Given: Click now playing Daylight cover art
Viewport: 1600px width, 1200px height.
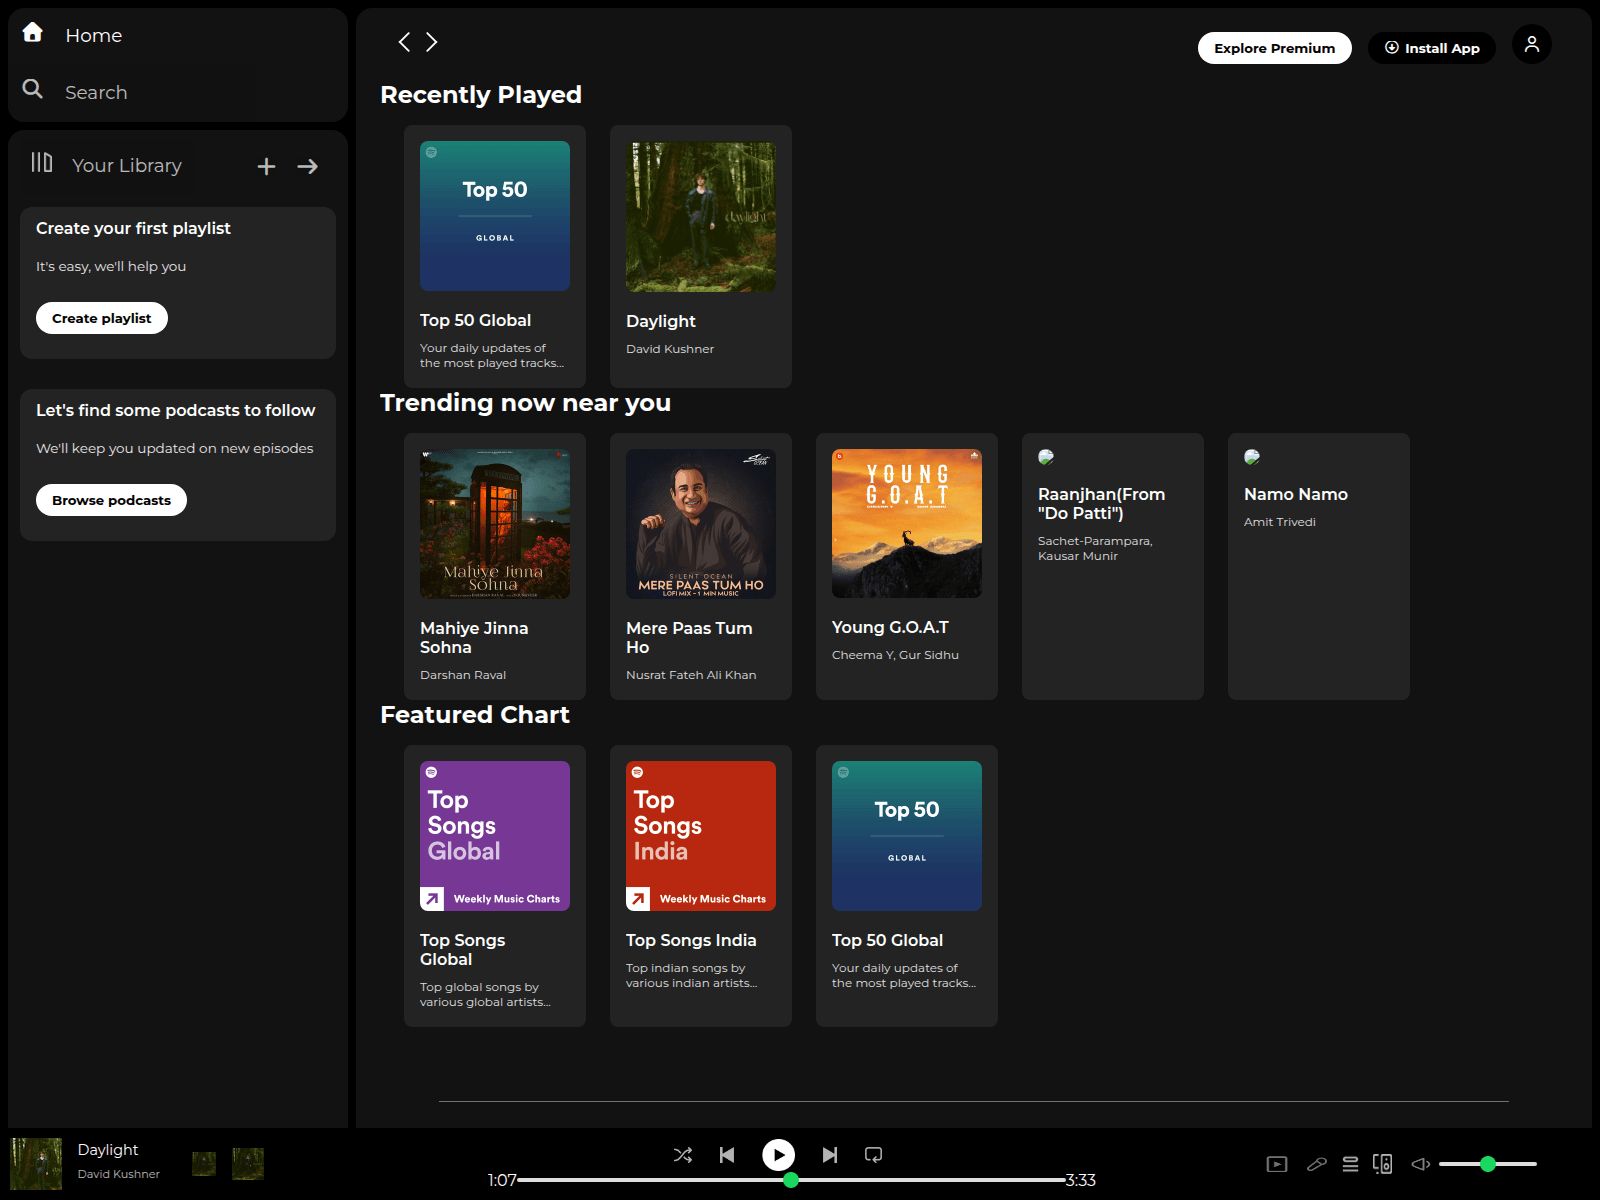Looking at the screenshot, I should click(36, 1164).
